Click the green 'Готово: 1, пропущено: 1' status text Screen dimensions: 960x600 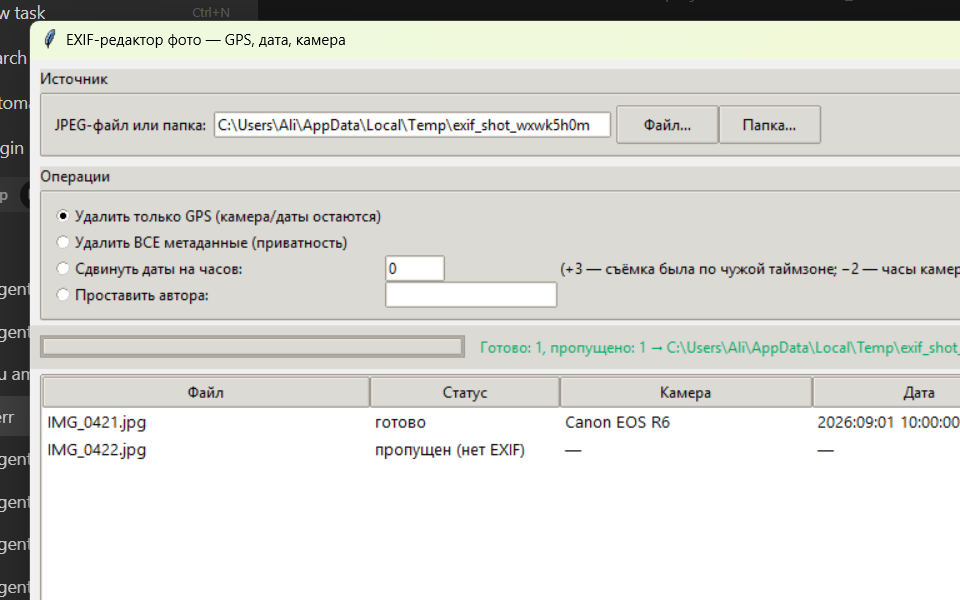[719, 347]
